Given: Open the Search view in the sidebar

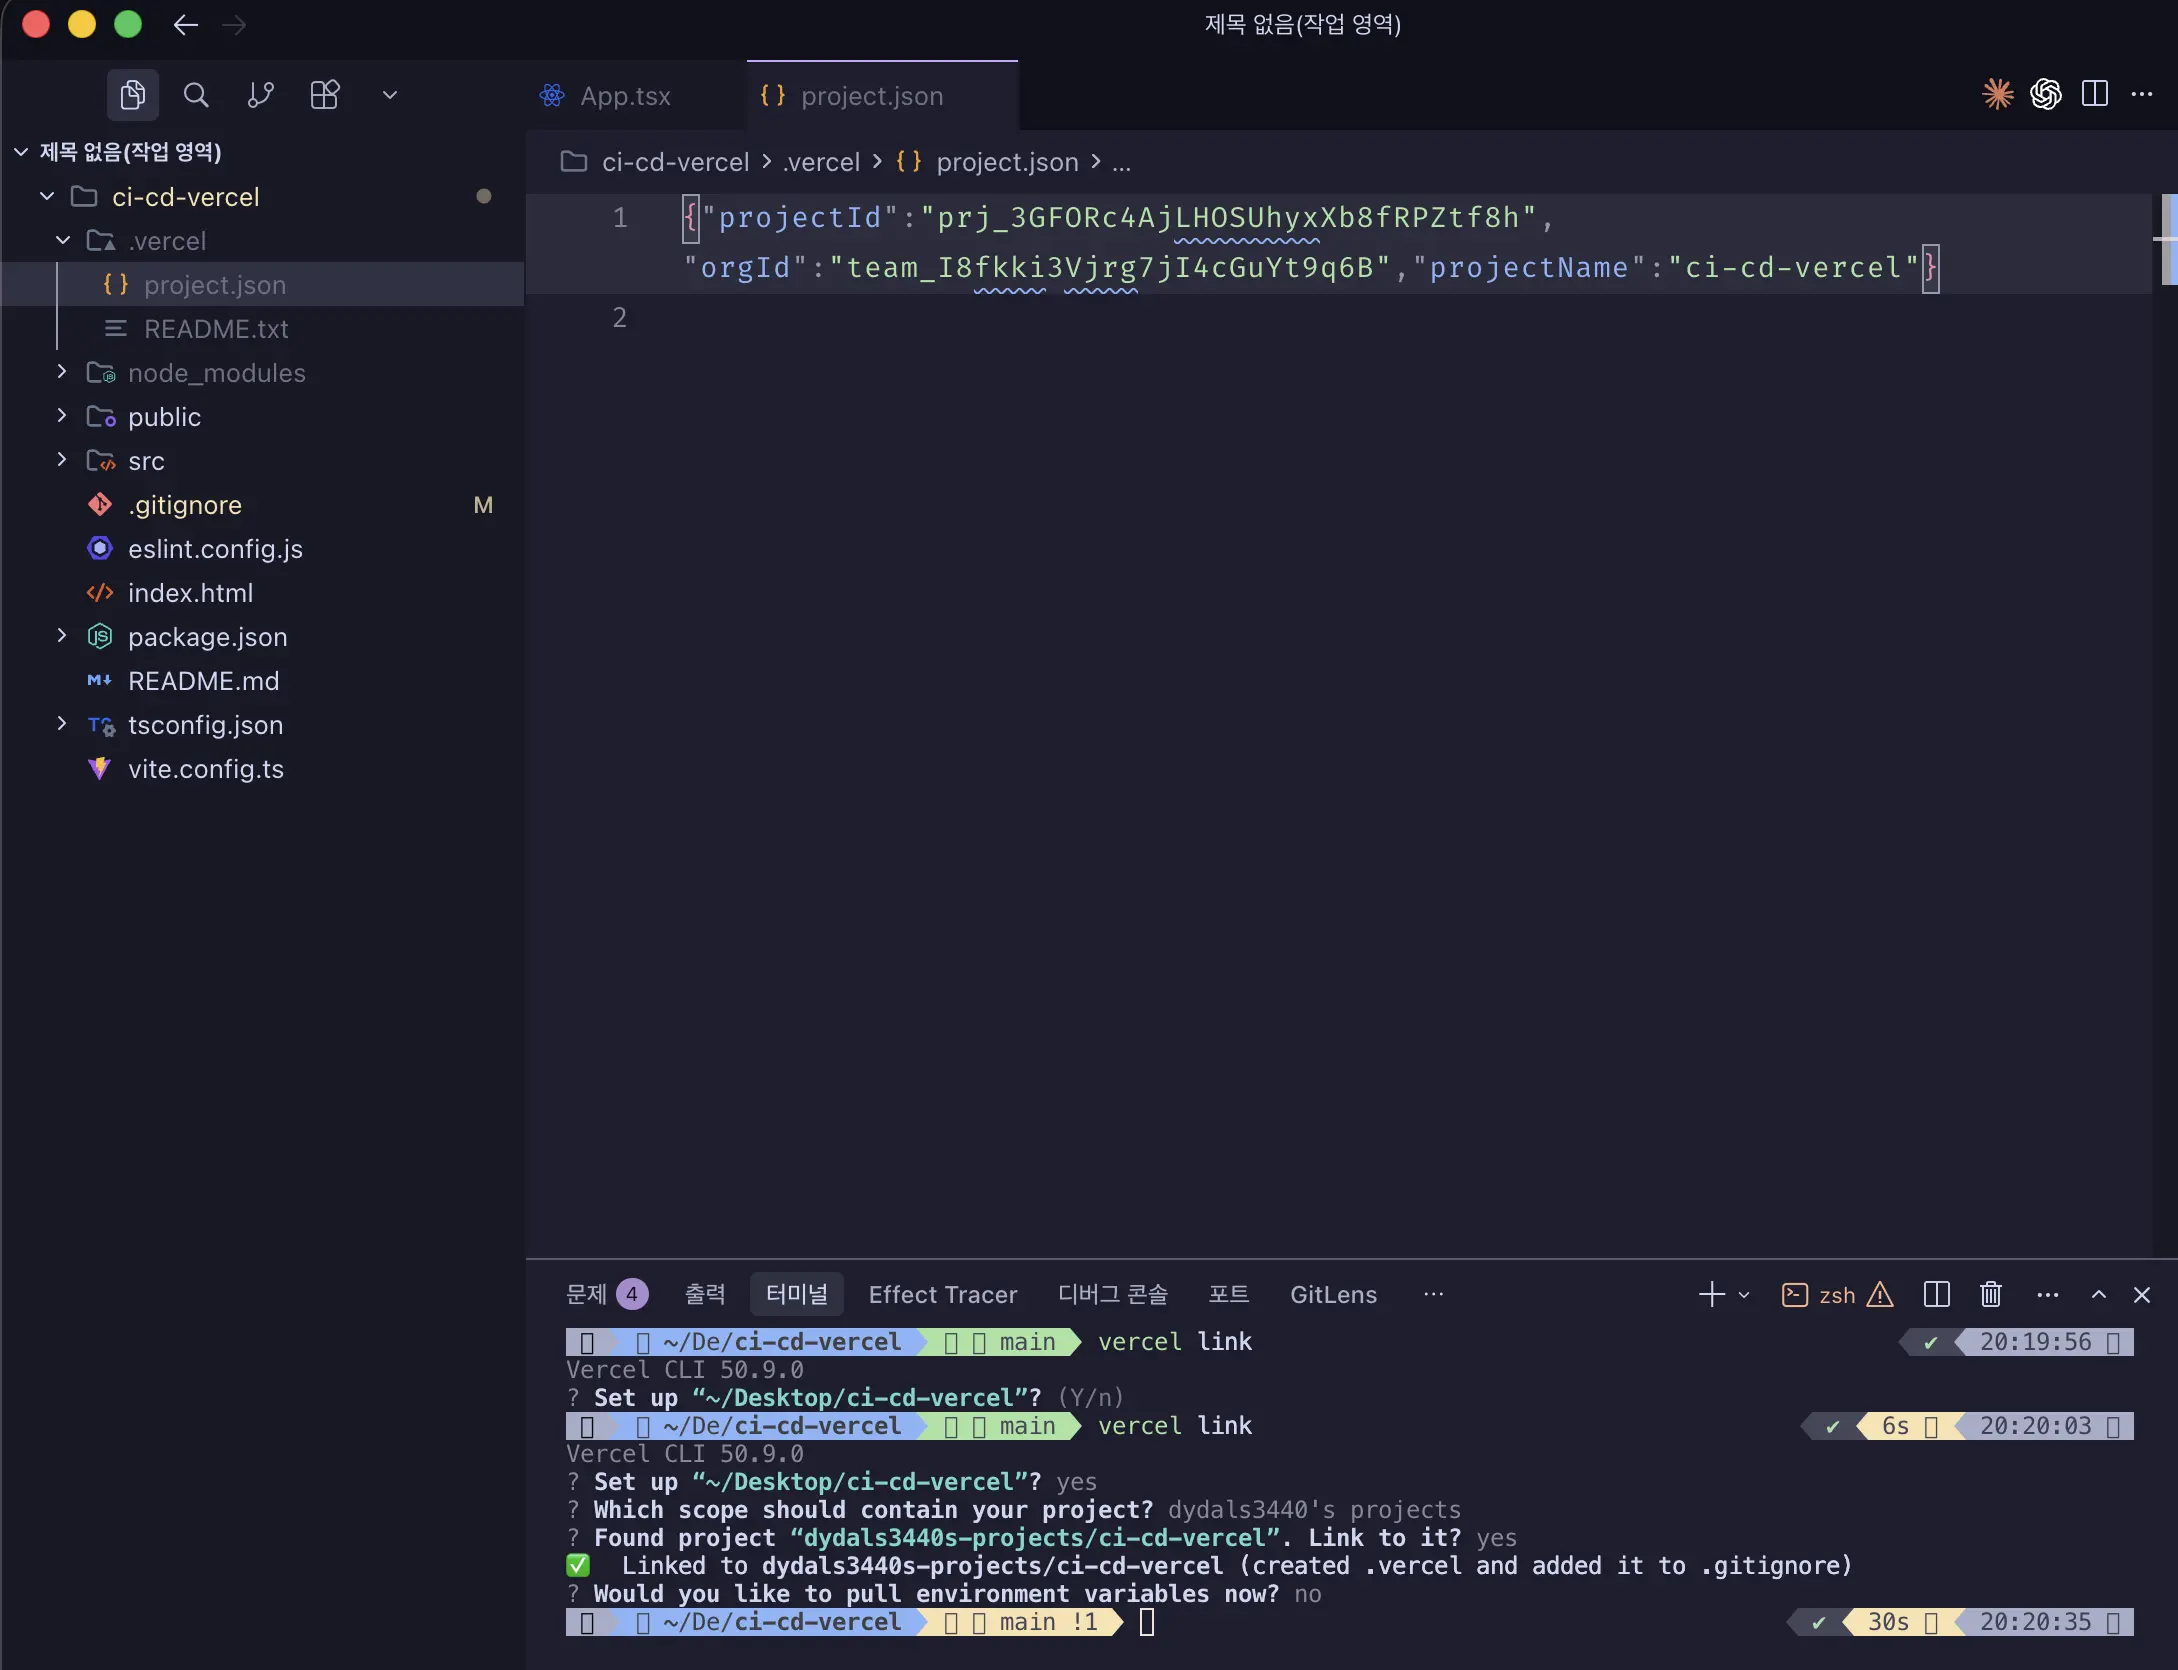Looking at the screenshot, I should coord(196,95).
